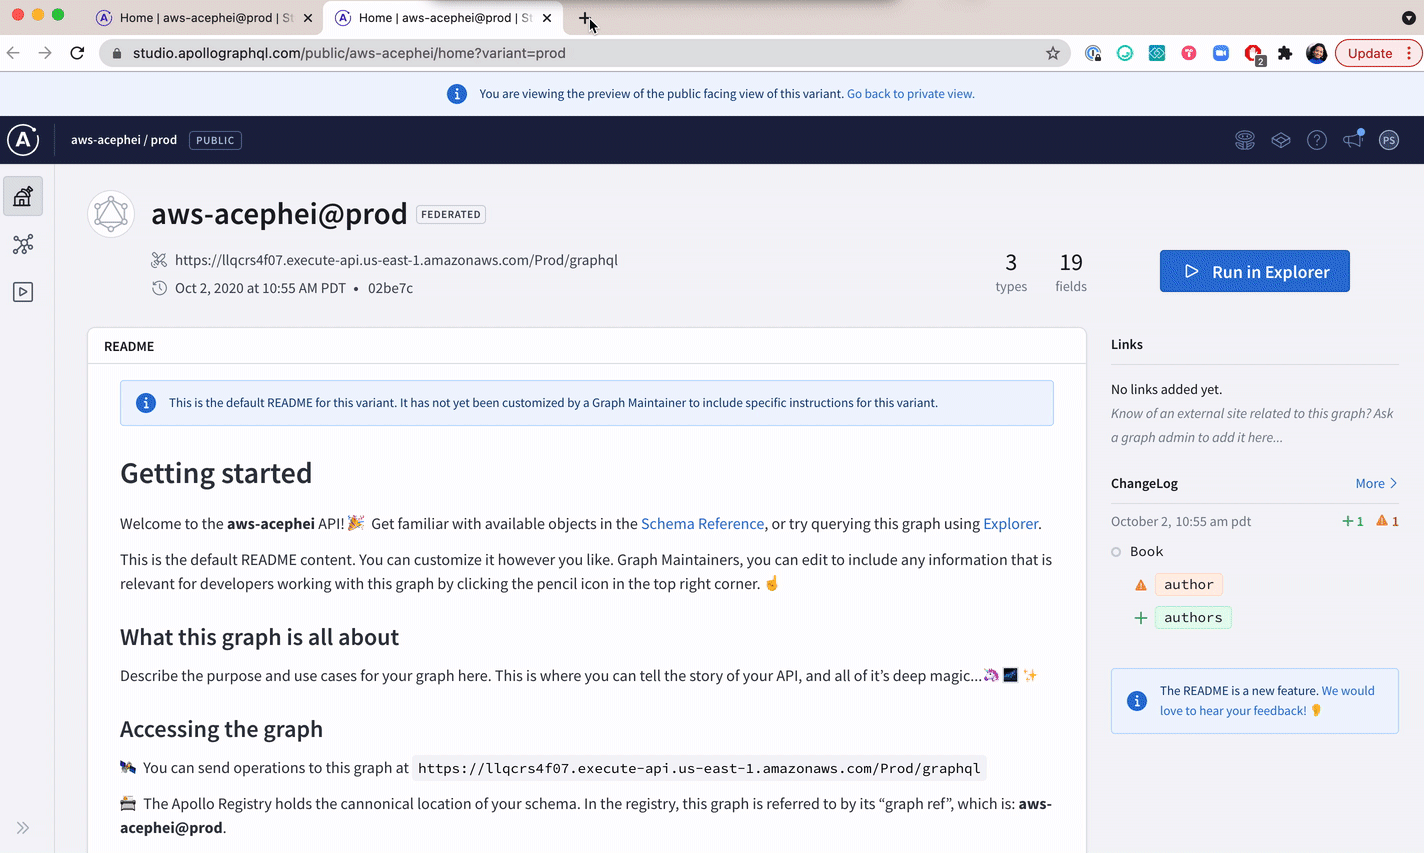Click the info icon in README notice
The width and height of the screenshot is (1424, 853).
point(146,403)
